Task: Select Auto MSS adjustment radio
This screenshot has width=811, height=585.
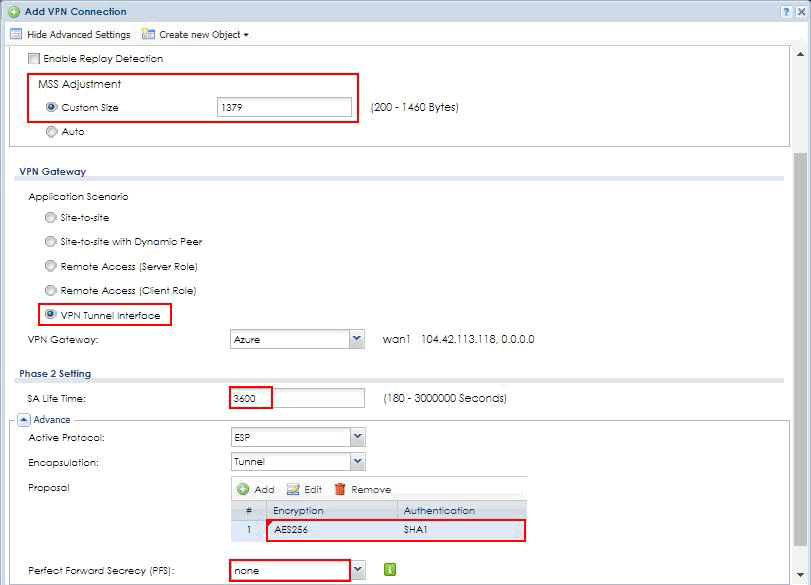Action: tap(51, 131)
